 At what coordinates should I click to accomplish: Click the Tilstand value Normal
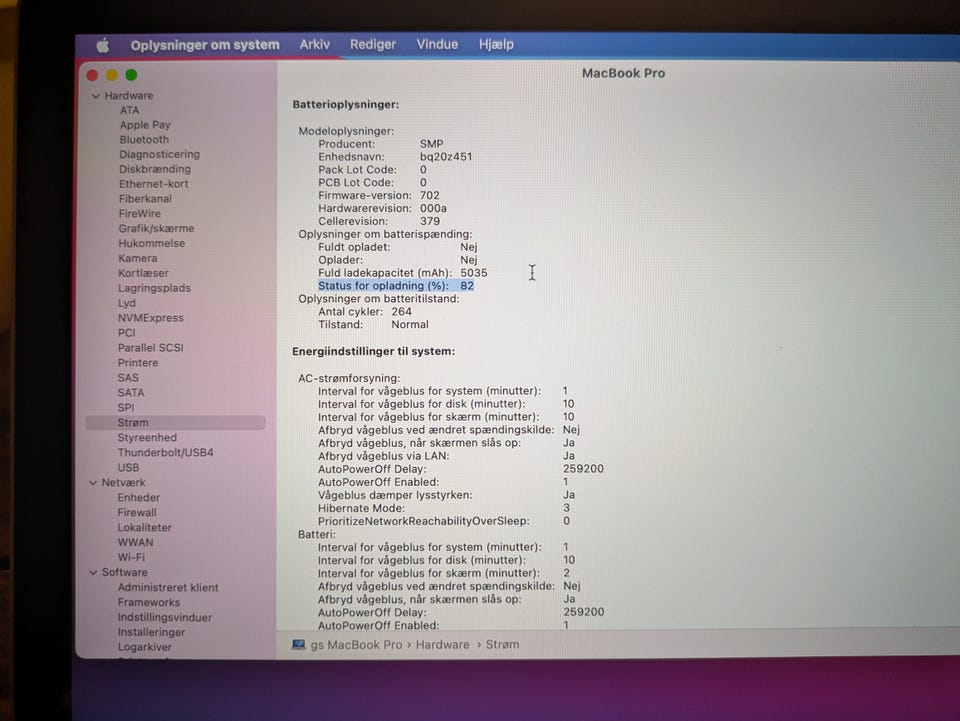pos(410,324)
